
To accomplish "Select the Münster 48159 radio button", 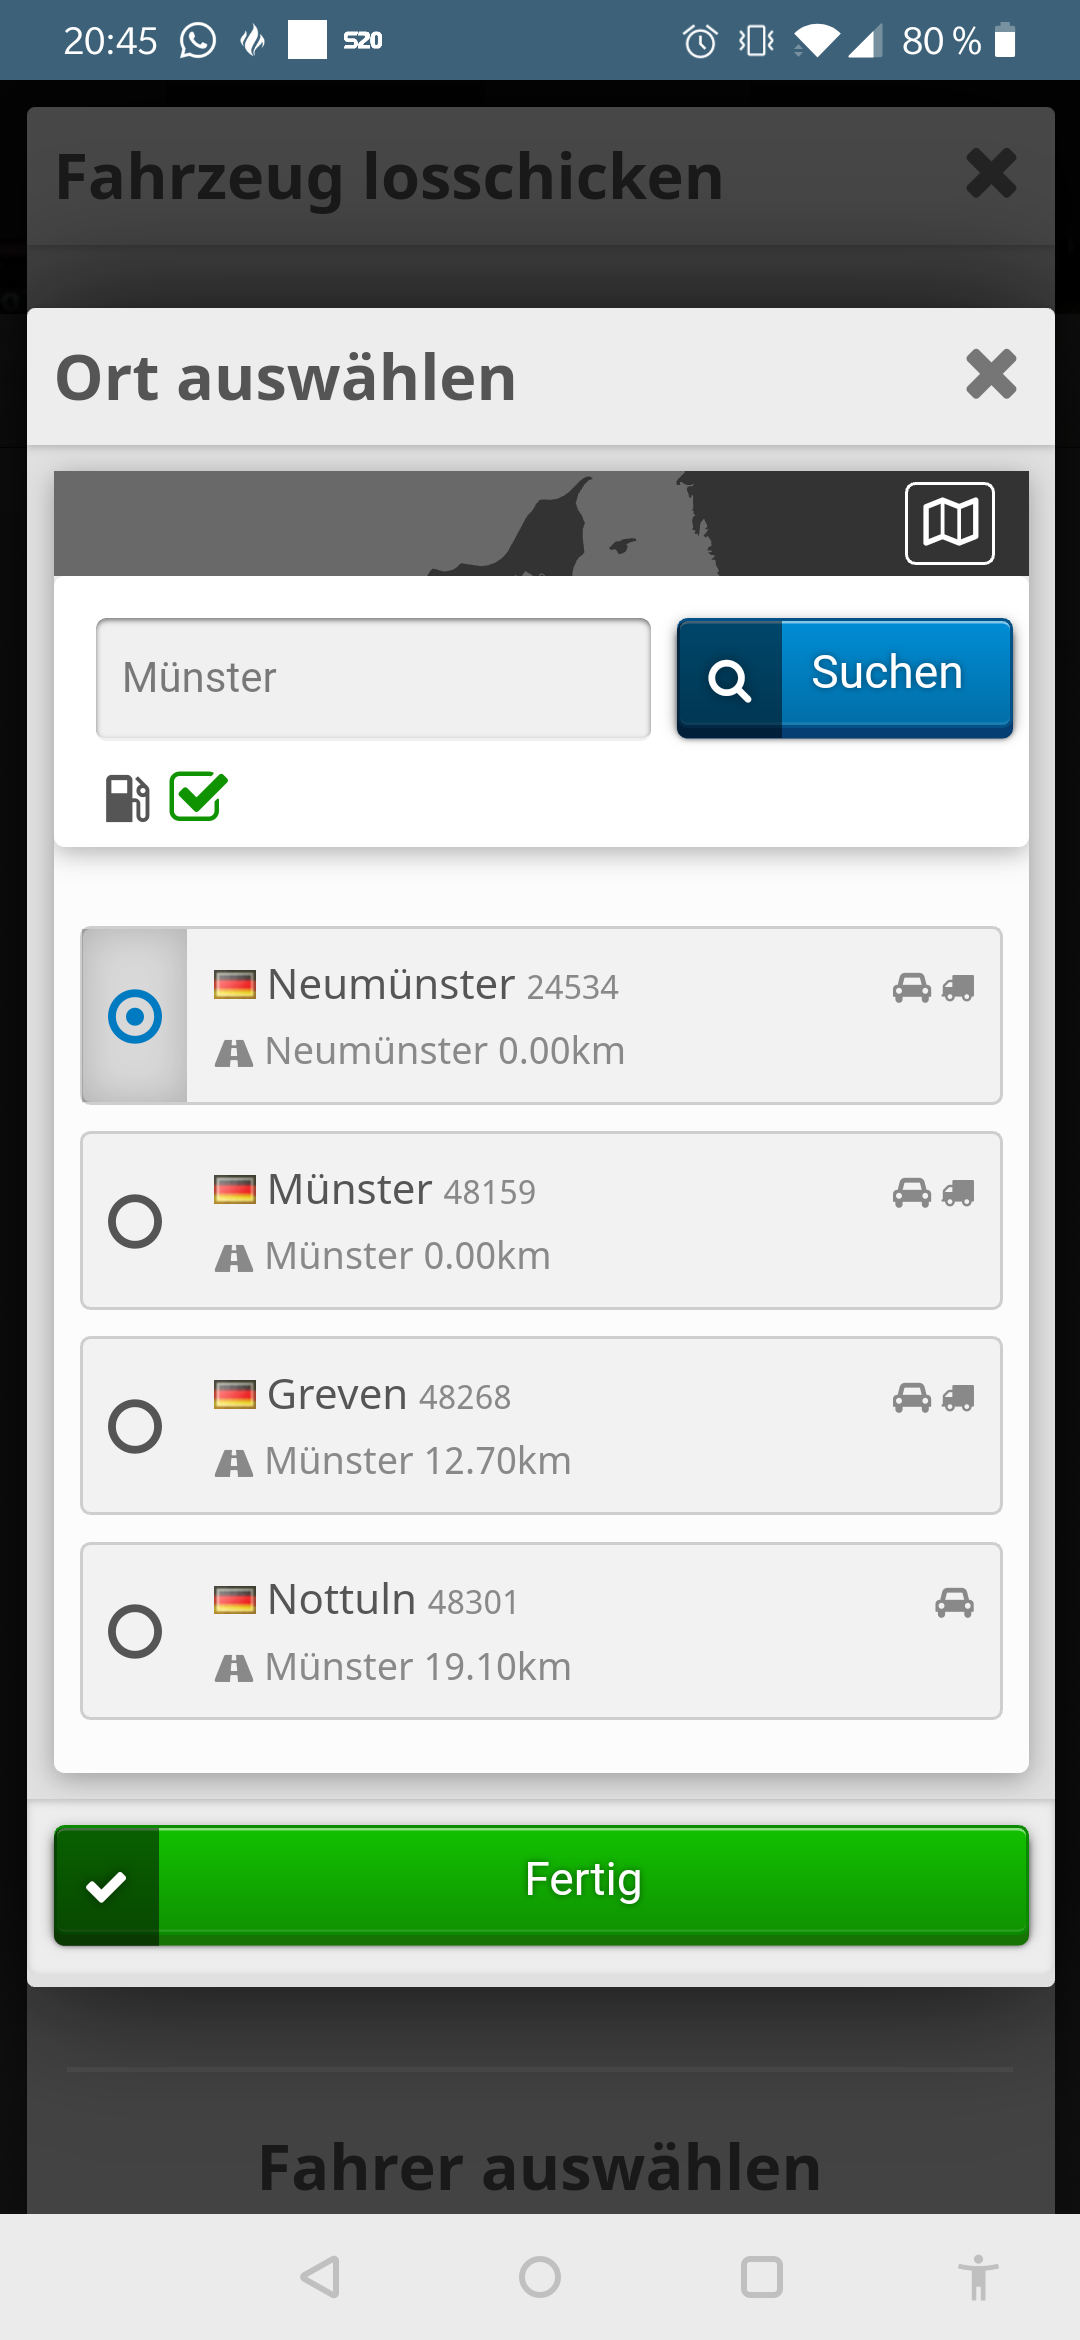I will [x=135, y=1221].
